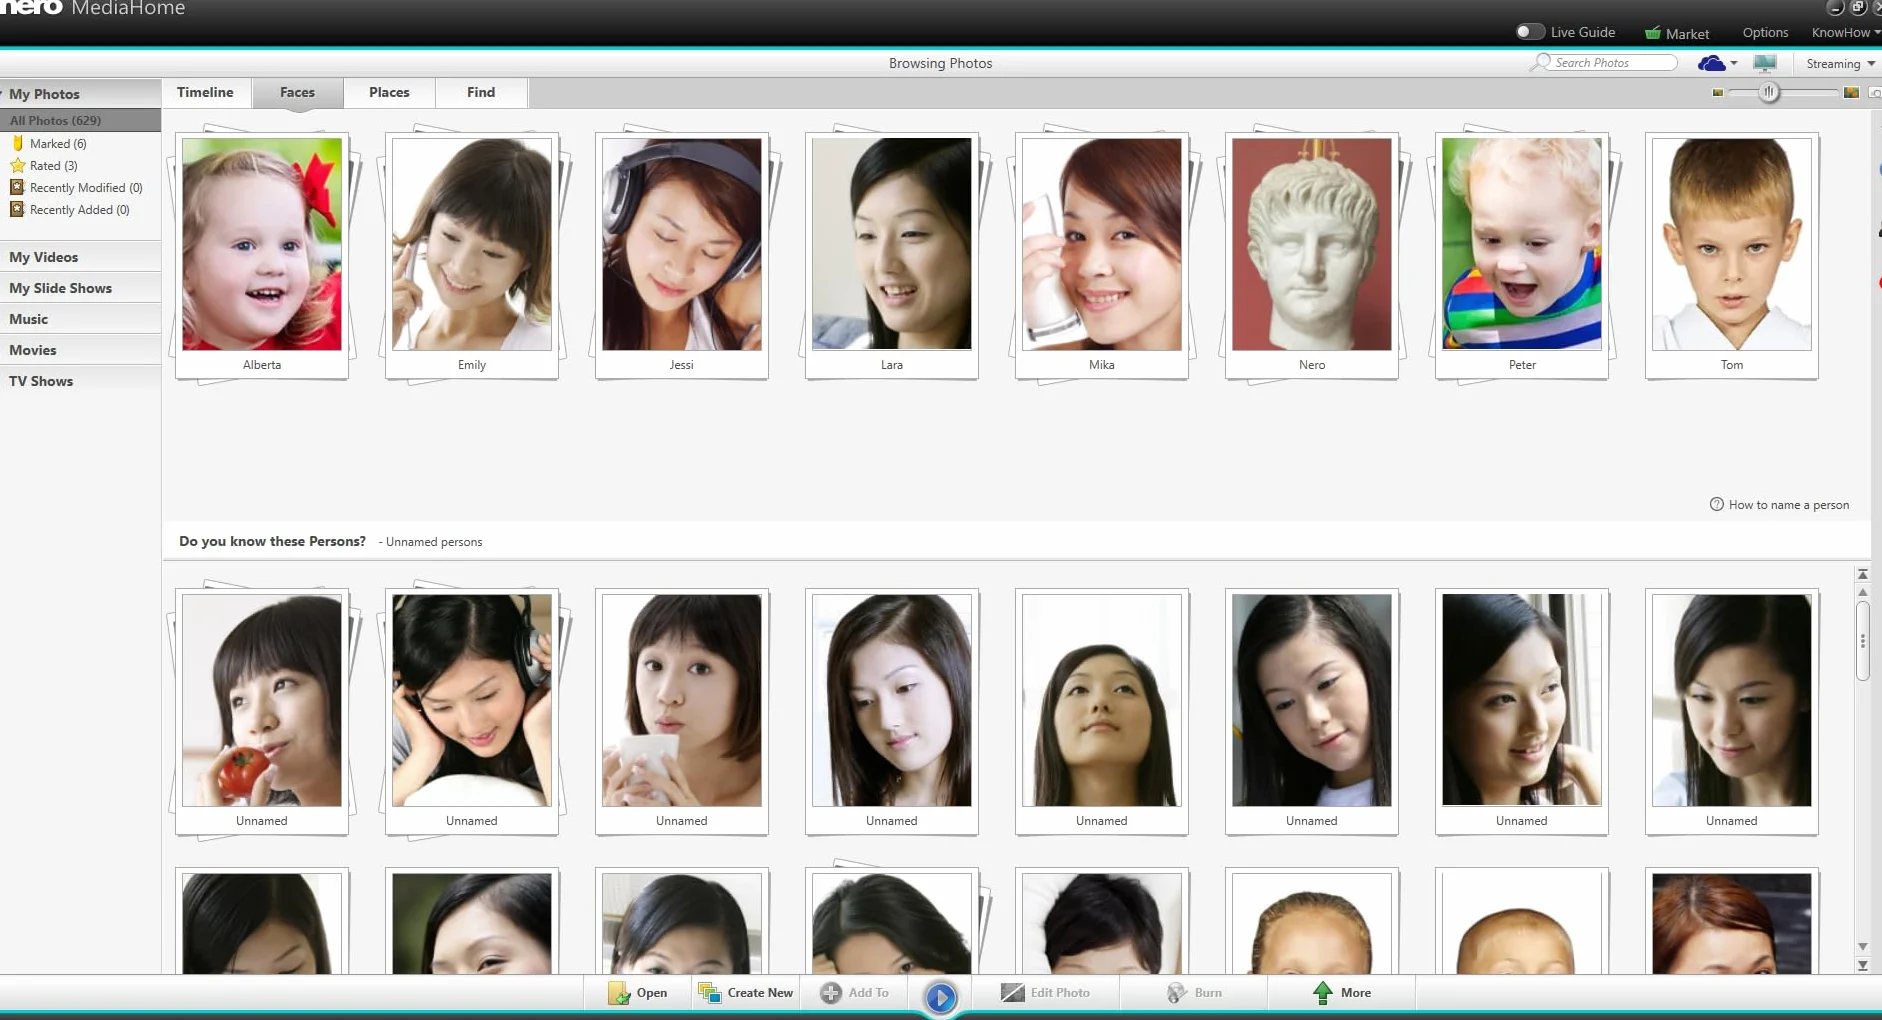This screenshot has height=1020, width=1882.
Task: Open the Nero statue face stack
Action: [1312, 256]
